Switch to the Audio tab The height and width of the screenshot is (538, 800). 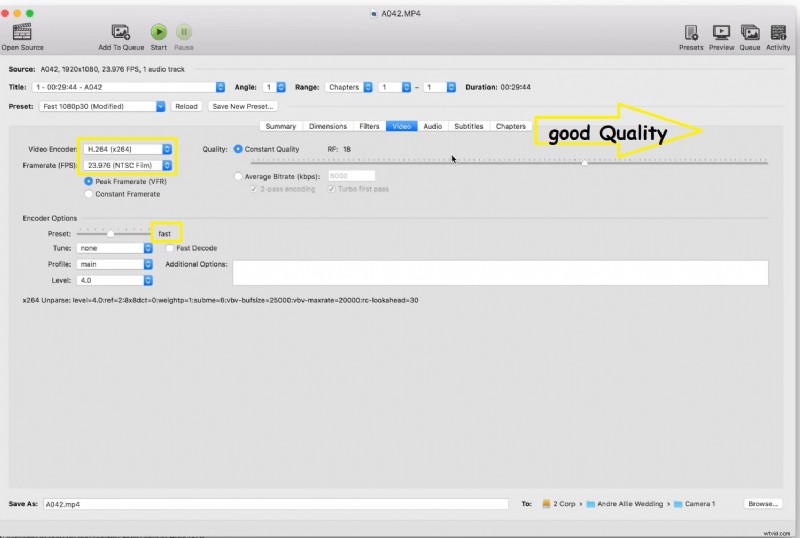432,126
